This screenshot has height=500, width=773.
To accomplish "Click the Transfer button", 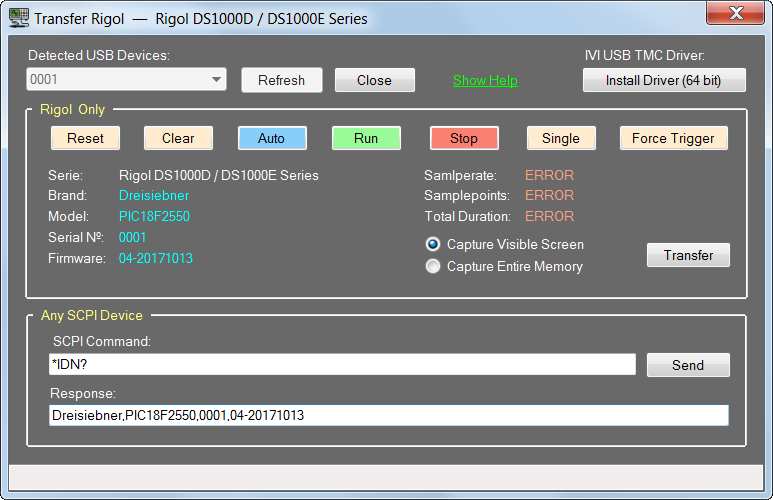I will coord(688,255).
